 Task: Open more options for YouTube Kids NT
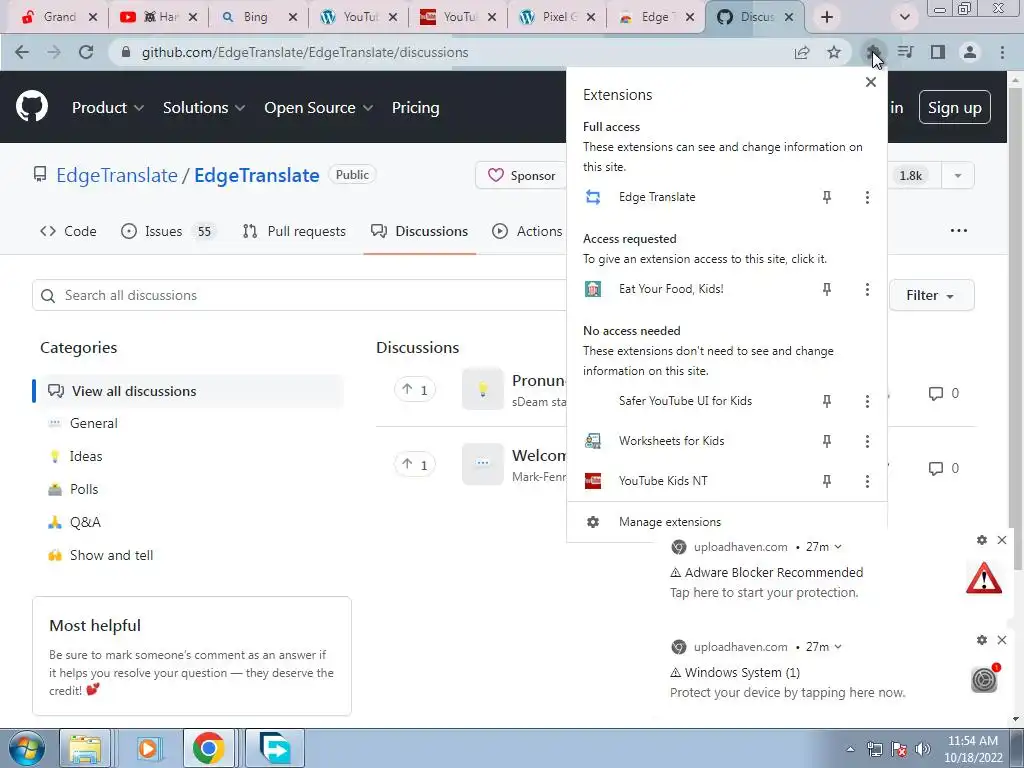[x=867, y=481]
